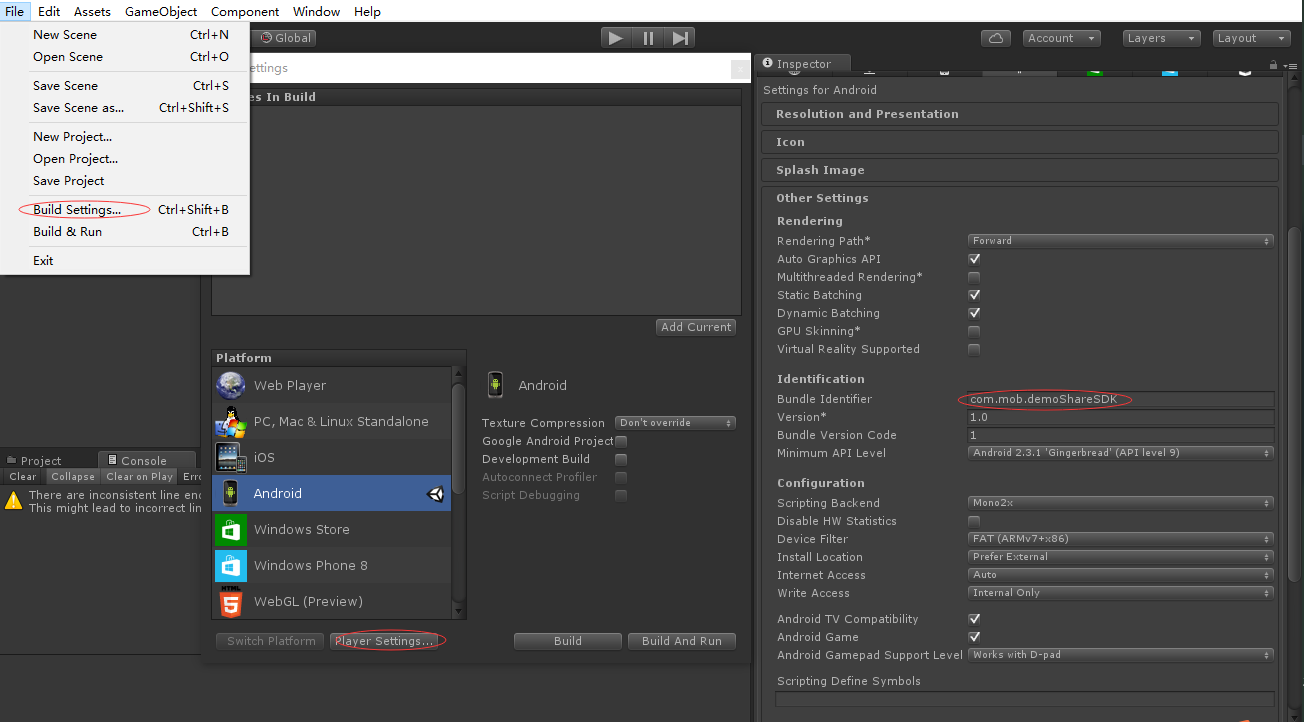Expand the Icon settings section
The width and height of the screenshot is (1304, 722).
pos(1020,142)
